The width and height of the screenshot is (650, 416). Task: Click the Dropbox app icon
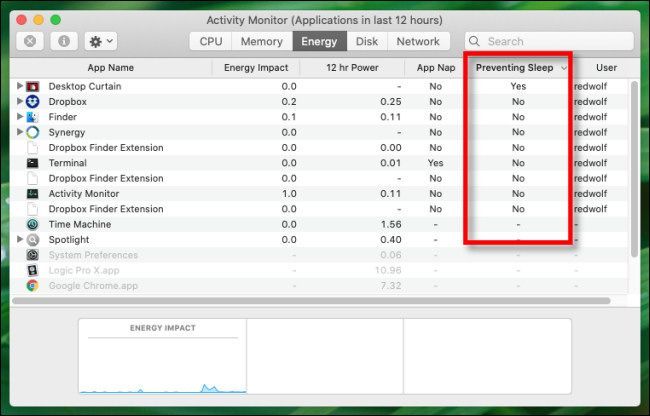click(x=32, y=102)
